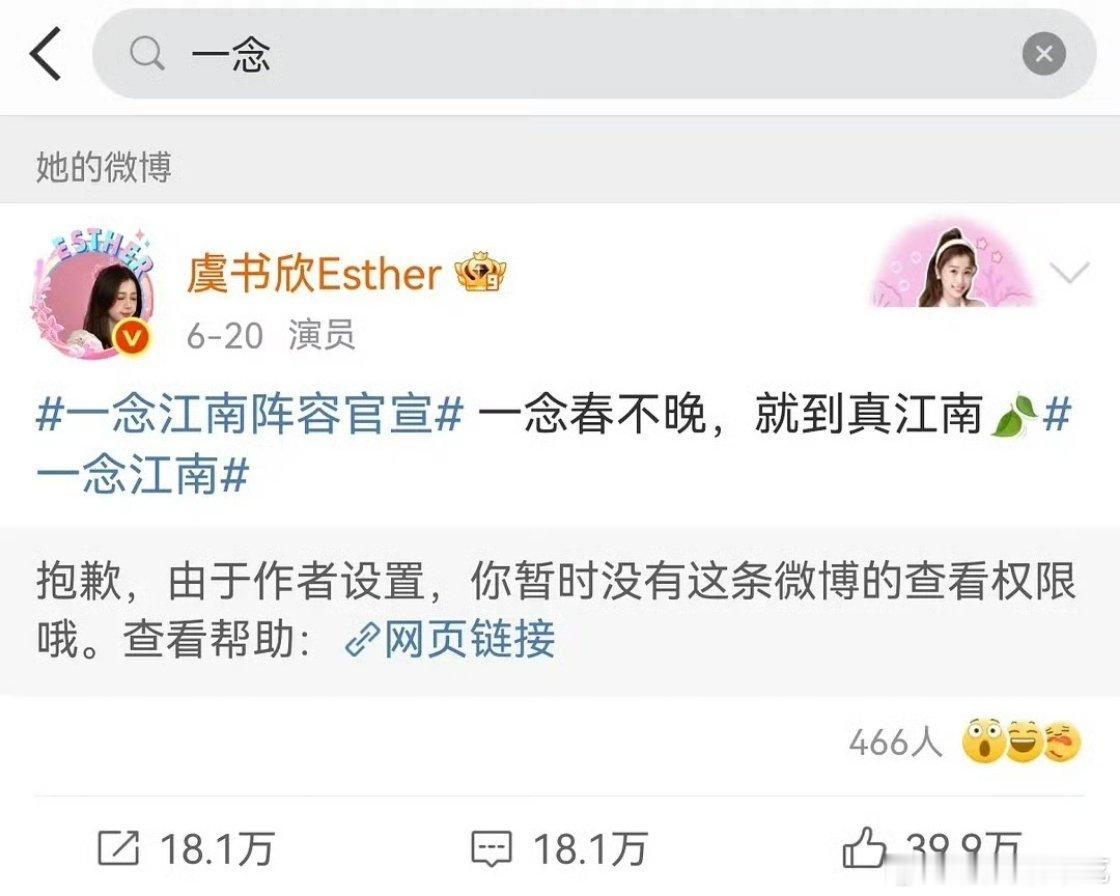Open hashtag #一念江南阵容官宣#

(250, 414)
